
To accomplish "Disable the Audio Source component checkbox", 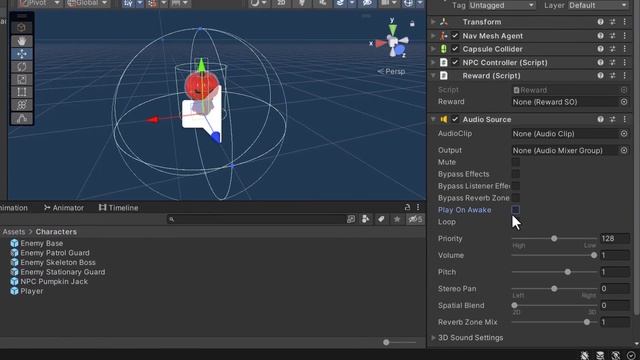I will tap(455, 119).
